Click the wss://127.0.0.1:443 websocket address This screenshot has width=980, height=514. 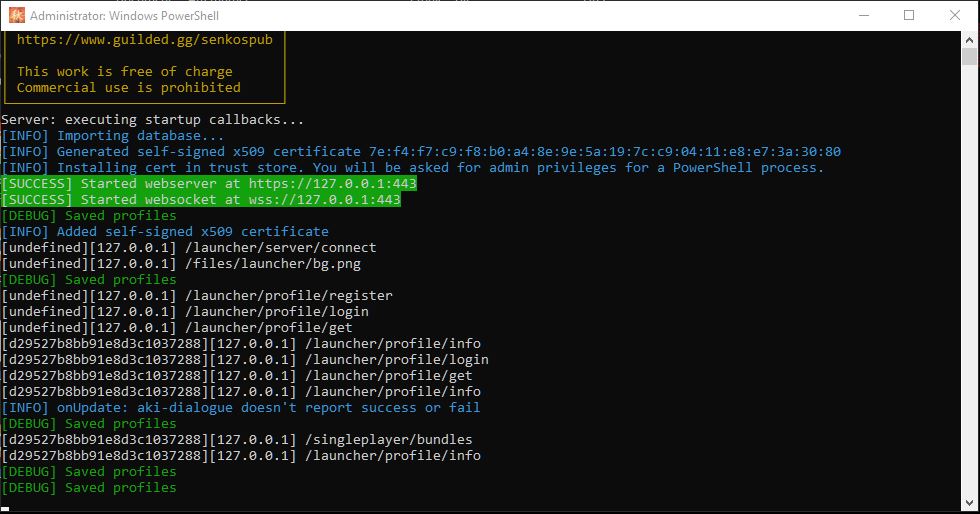pyautogui.click(x=324, y=199)
